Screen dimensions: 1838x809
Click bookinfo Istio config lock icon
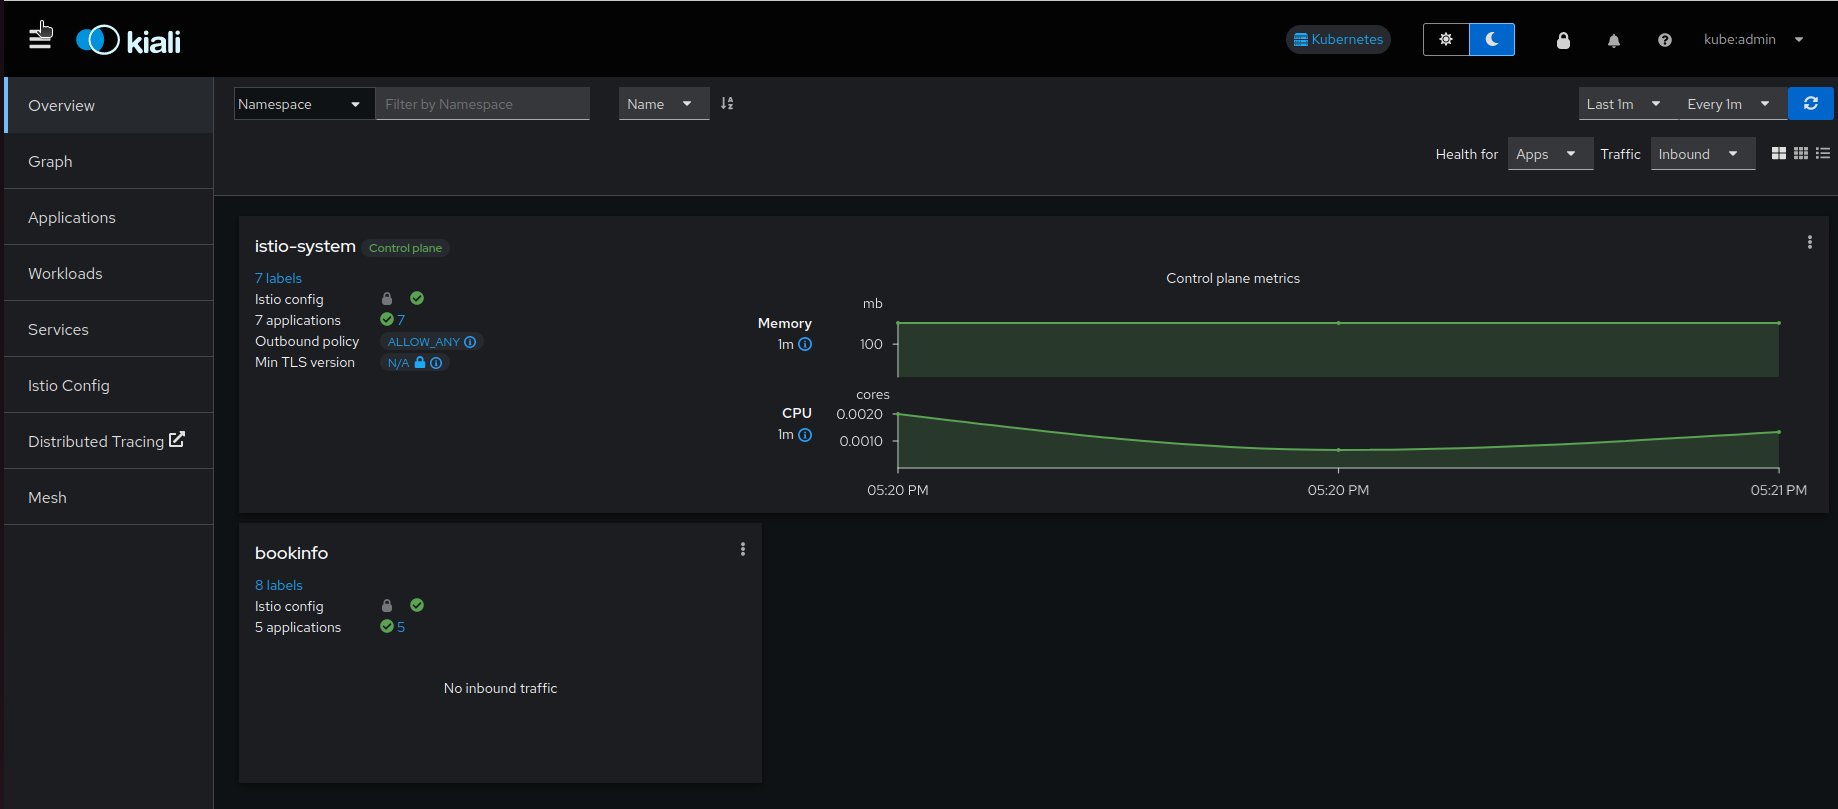click(x=387, y=605)
